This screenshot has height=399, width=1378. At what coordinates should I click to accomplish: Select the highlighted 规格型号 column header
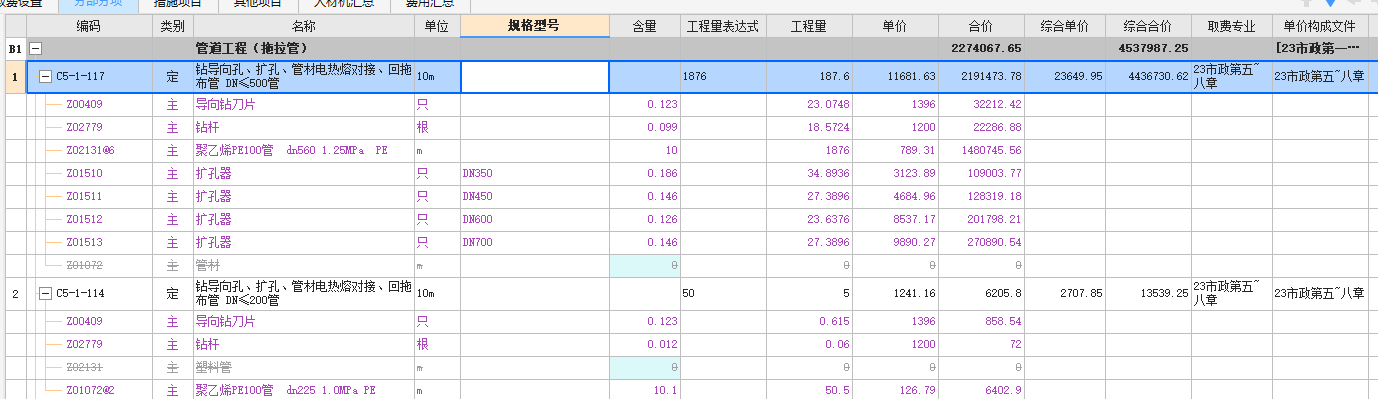pyautogui.click(x=534, y=27)
